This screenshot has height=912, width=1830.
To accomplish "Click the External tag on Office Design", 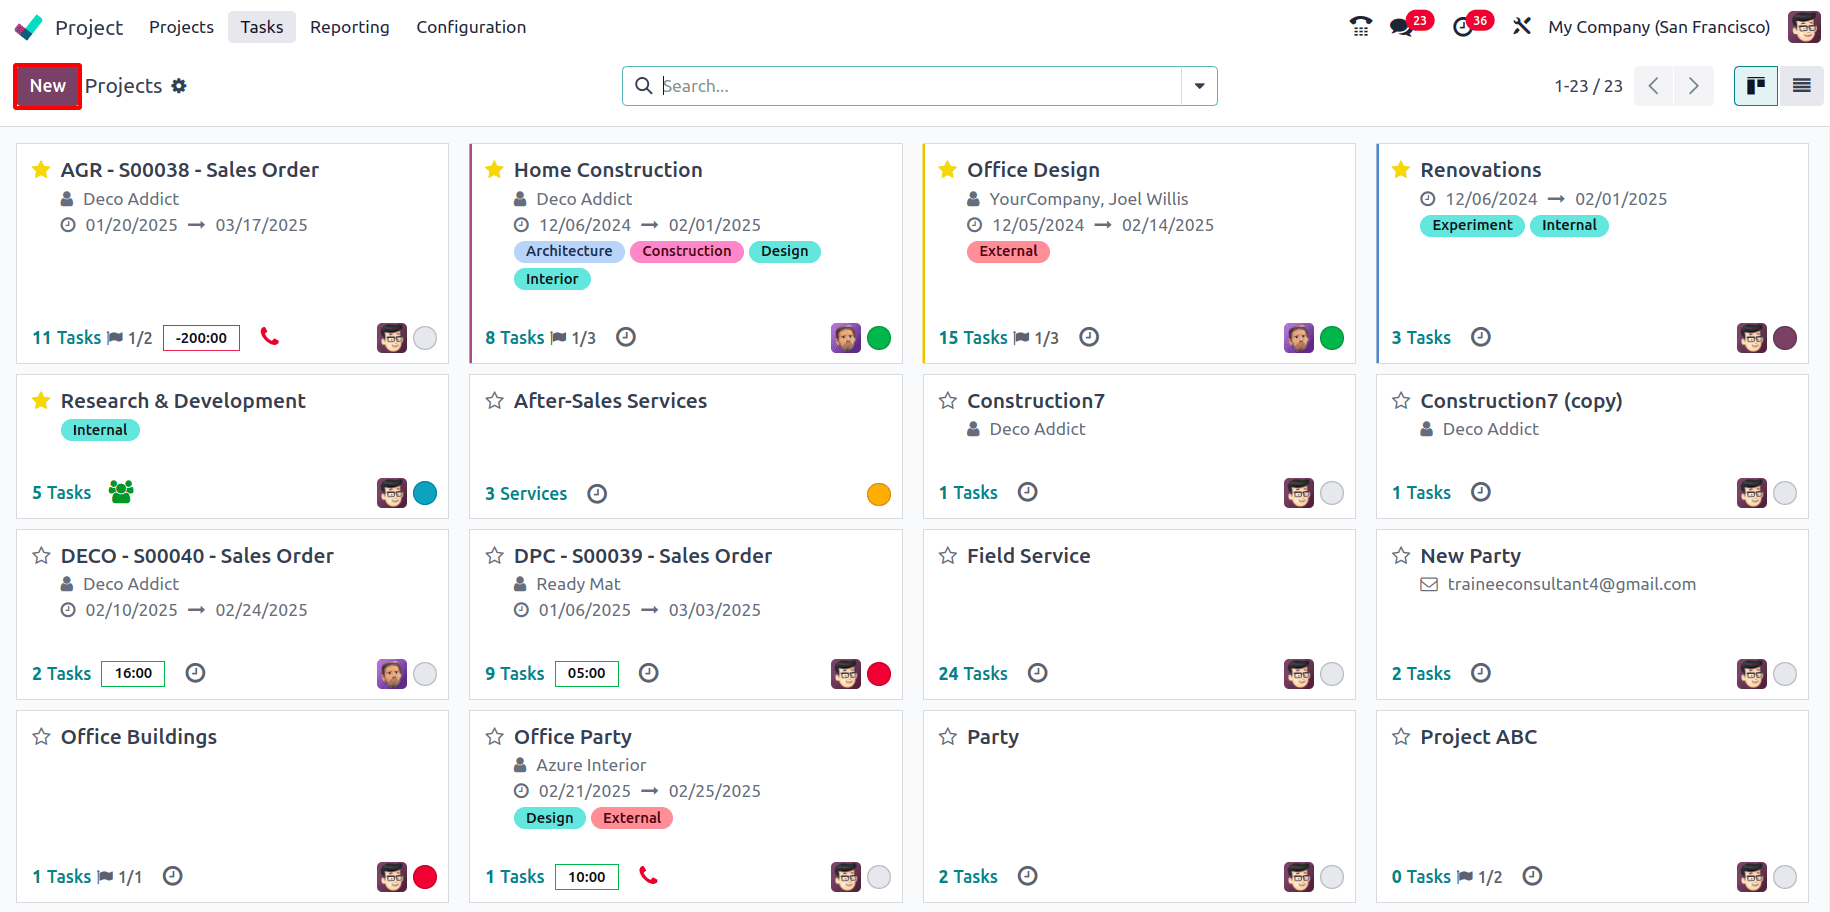I will click(1008, 251).
